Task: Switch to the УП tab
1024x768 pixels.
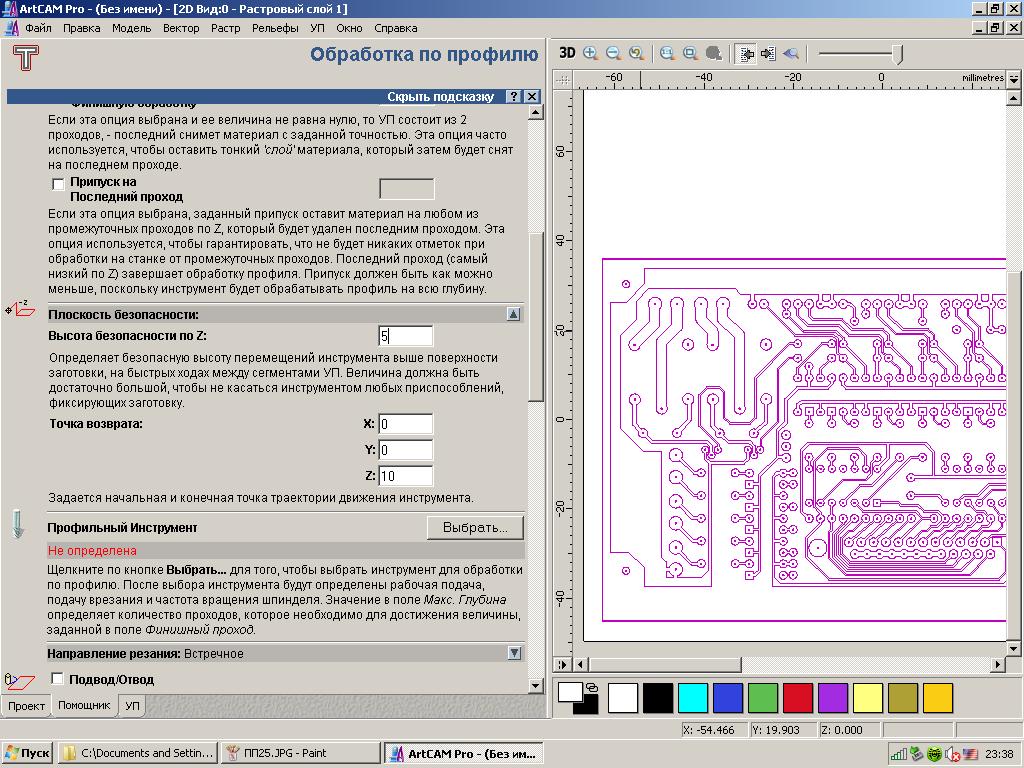Action: click(132, 706)
